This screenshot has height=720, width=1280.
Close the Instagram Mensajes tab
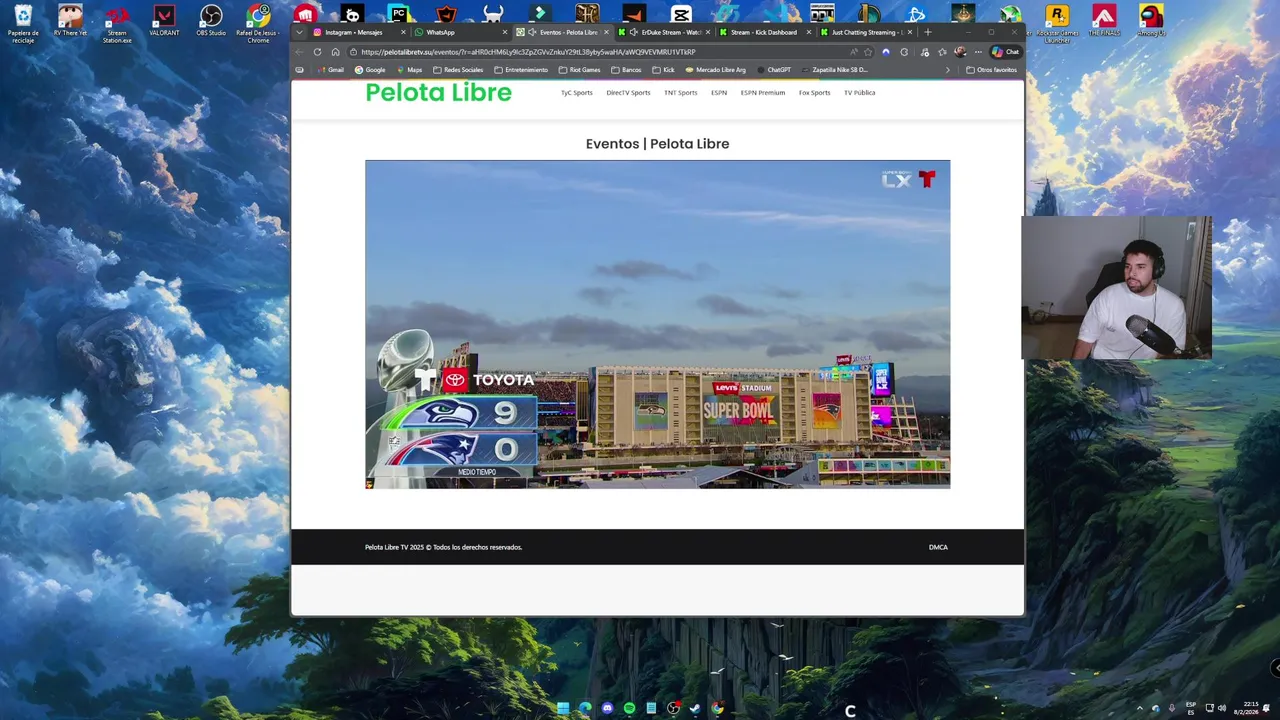[403, 32]
